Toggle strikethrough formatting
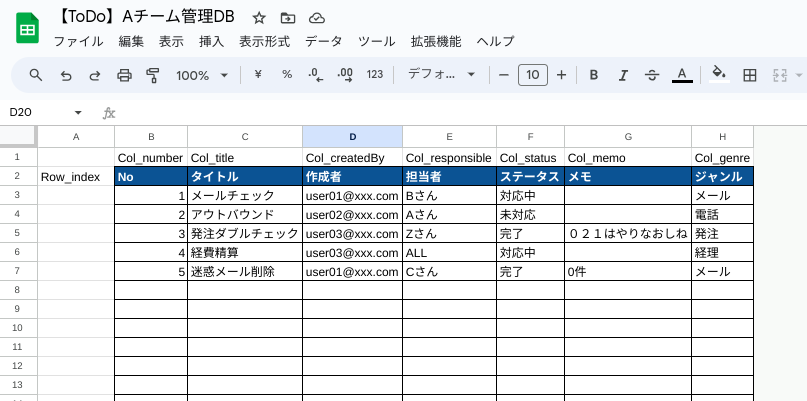 click(x=652, y=75)
